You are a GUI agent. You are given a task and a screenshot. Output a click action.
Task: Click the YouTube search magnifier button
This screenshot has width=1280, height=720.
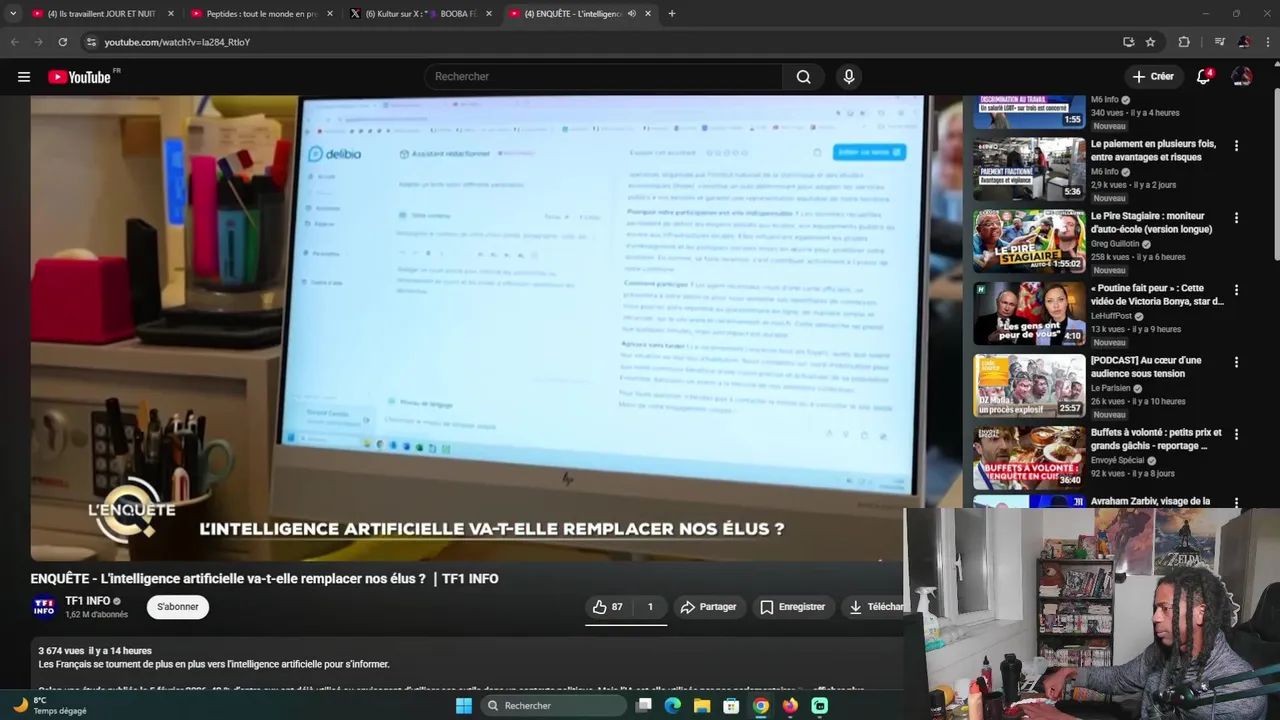[x=803, y=77]
